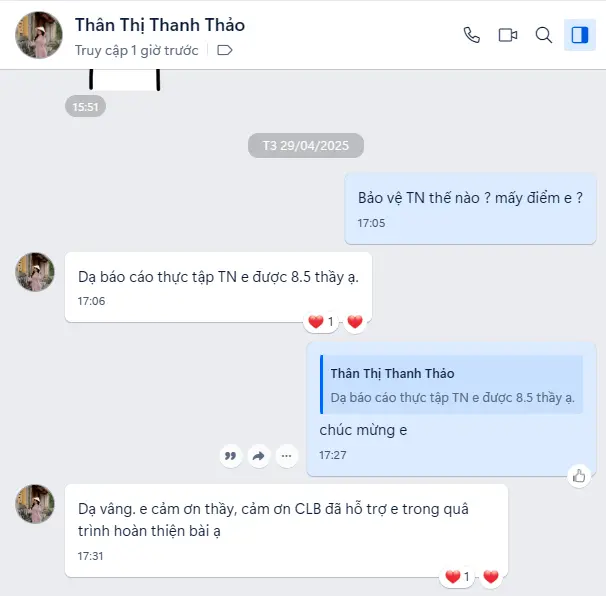Viewport: 606px width, 596px height.
Task: Quote reply the 'chúc mừng e' message
Action: tap(231, 456)
